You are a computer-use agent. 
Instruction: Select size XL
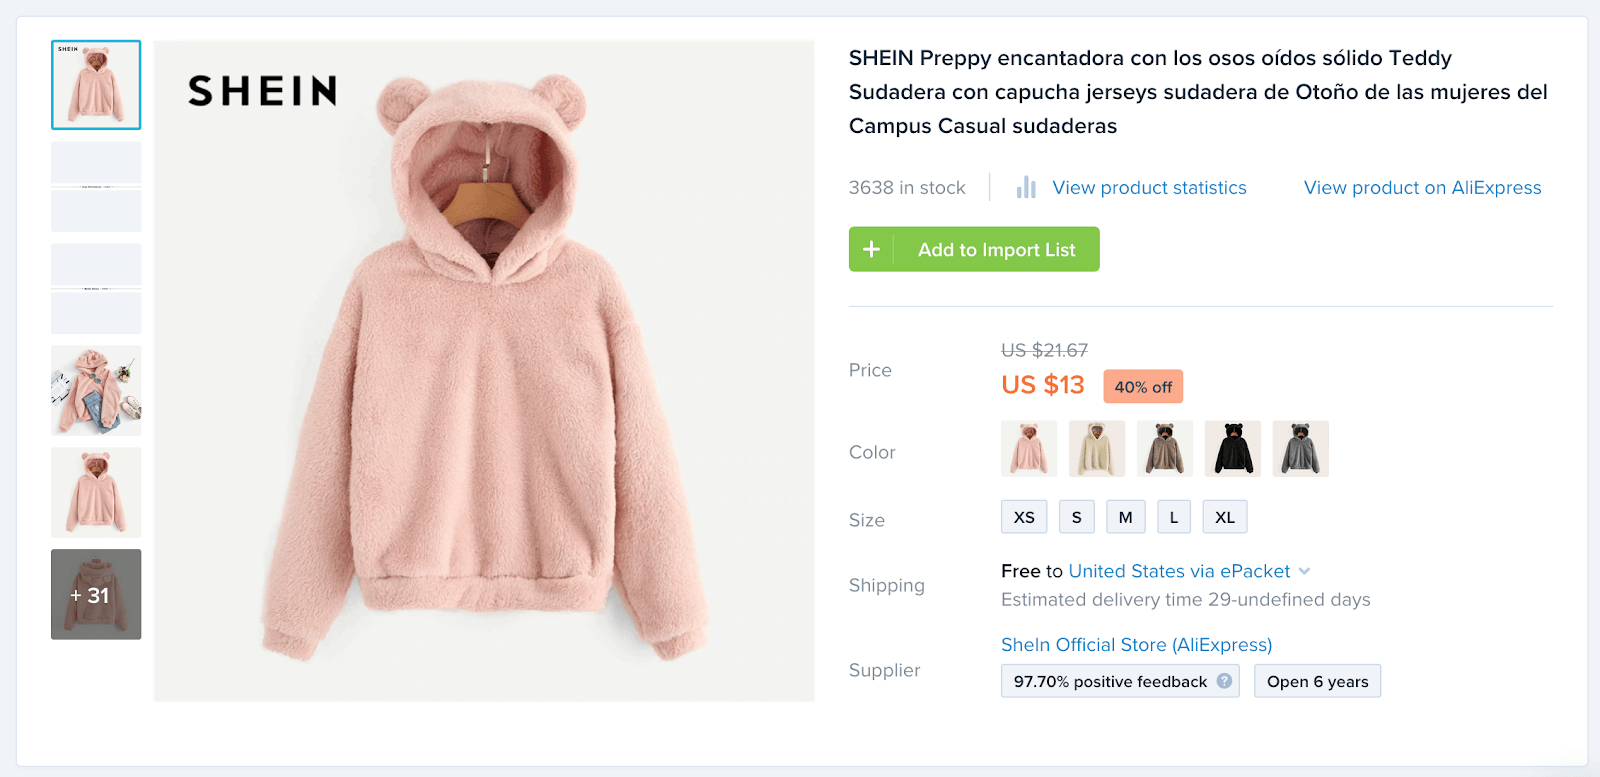pos(1224,517)
